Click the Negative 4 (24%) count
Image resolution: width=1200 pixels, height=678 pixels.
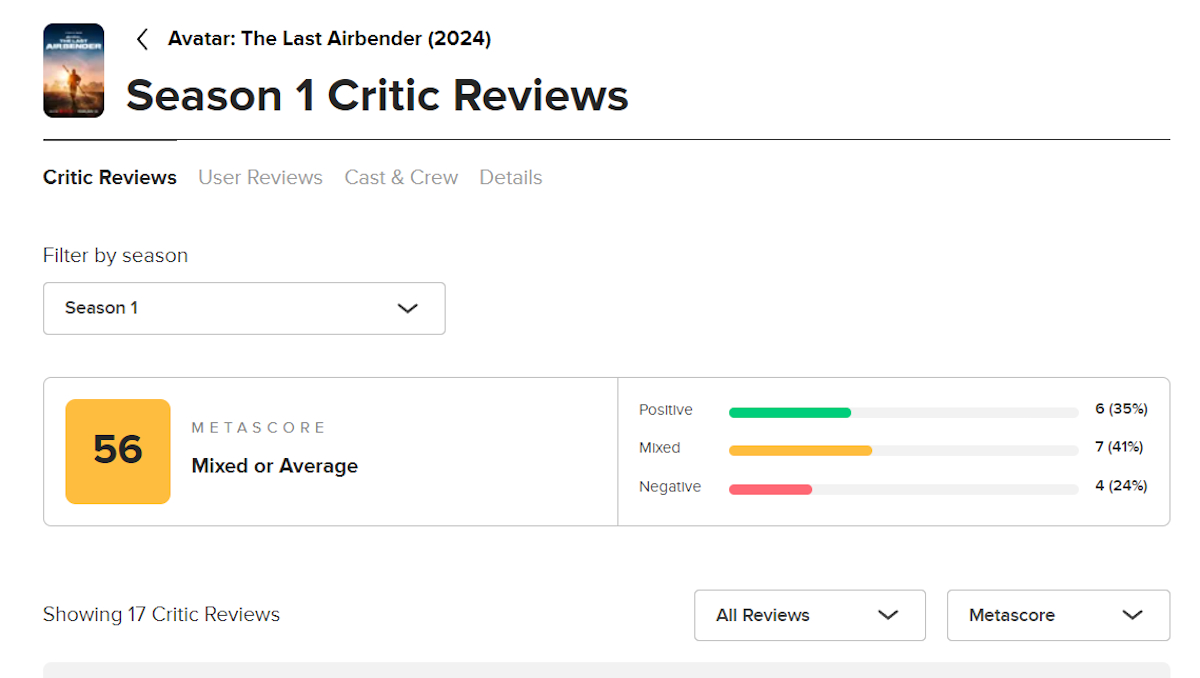1120,486
